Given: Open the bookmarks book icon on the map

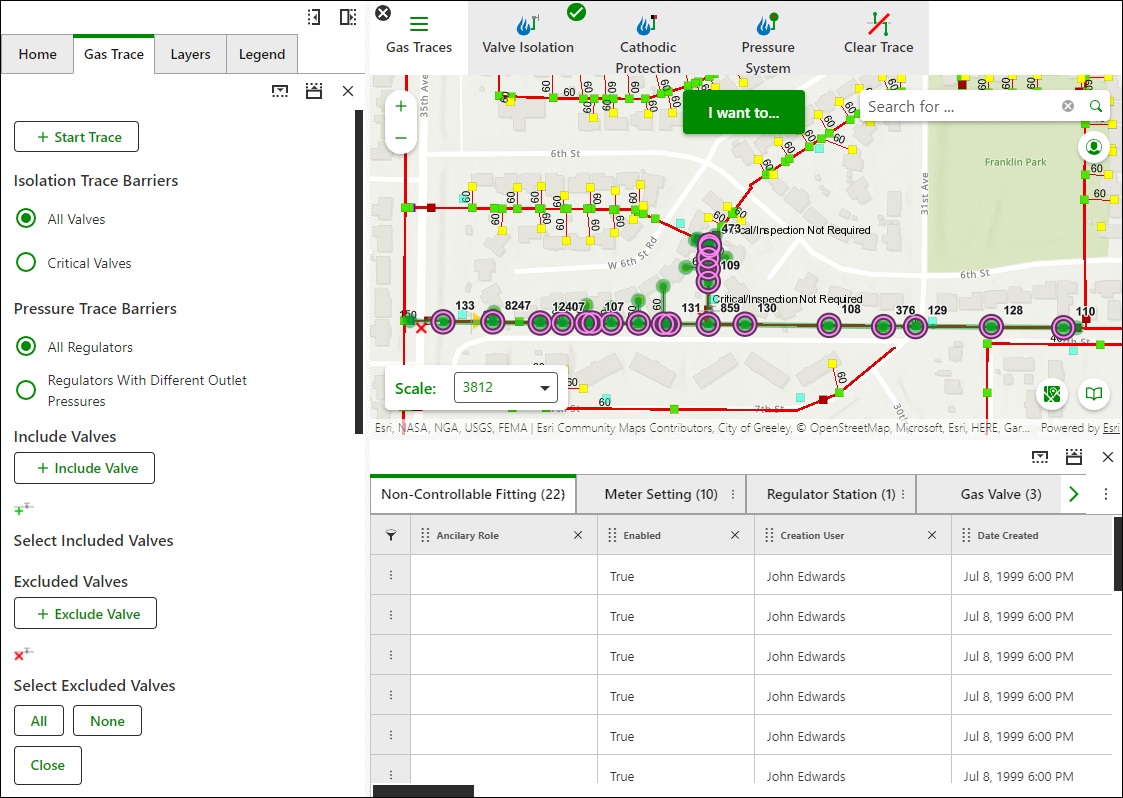Looking at the screenshot, I should tap(1093, 394).
